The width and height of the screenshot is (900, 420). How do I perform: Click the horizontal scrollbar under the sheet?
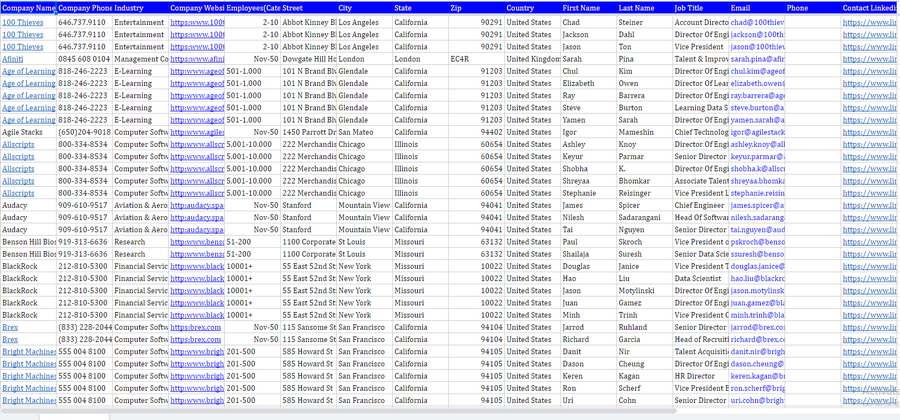click(339, 411)
